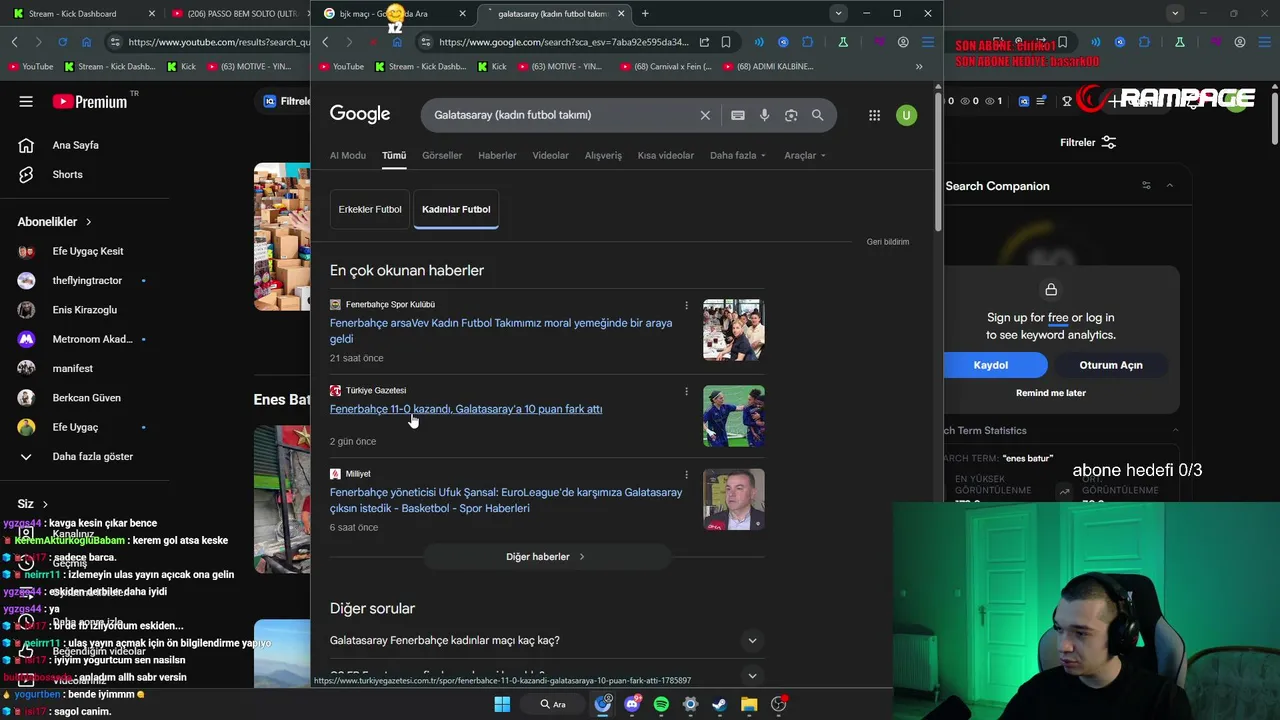Open Shorts in YouTube sidebar
This screenshot has height=720, width=1280.
pos(67,174)
